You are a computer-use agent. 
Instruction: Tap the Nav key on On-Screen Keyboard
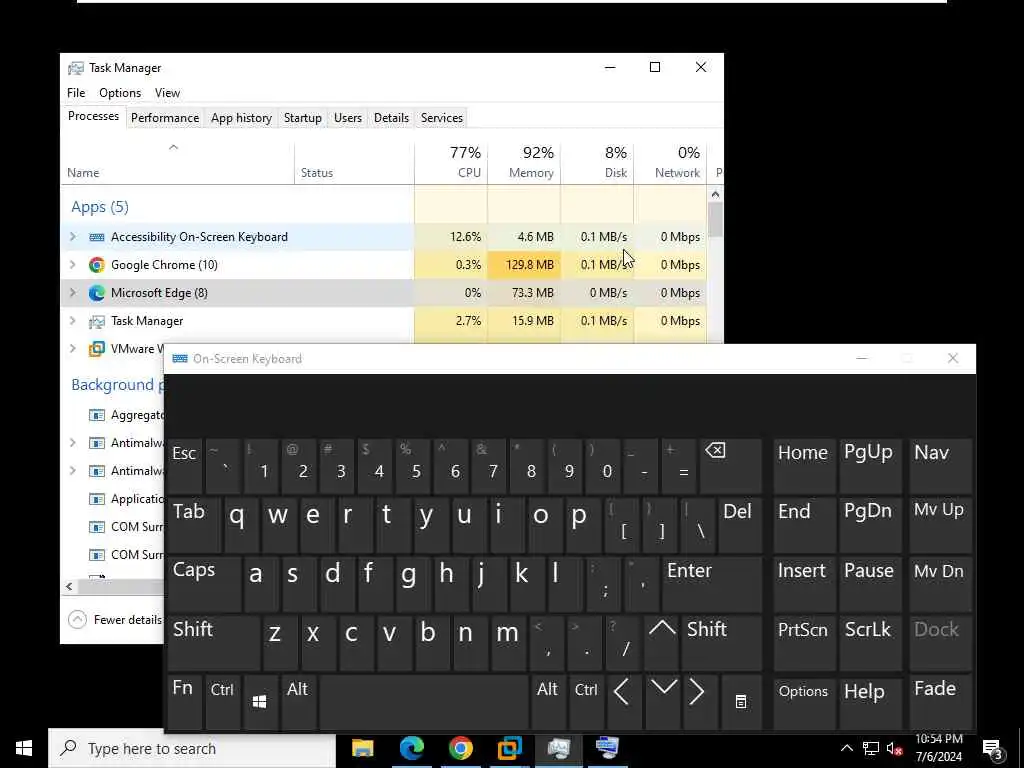tap(940, 466)
